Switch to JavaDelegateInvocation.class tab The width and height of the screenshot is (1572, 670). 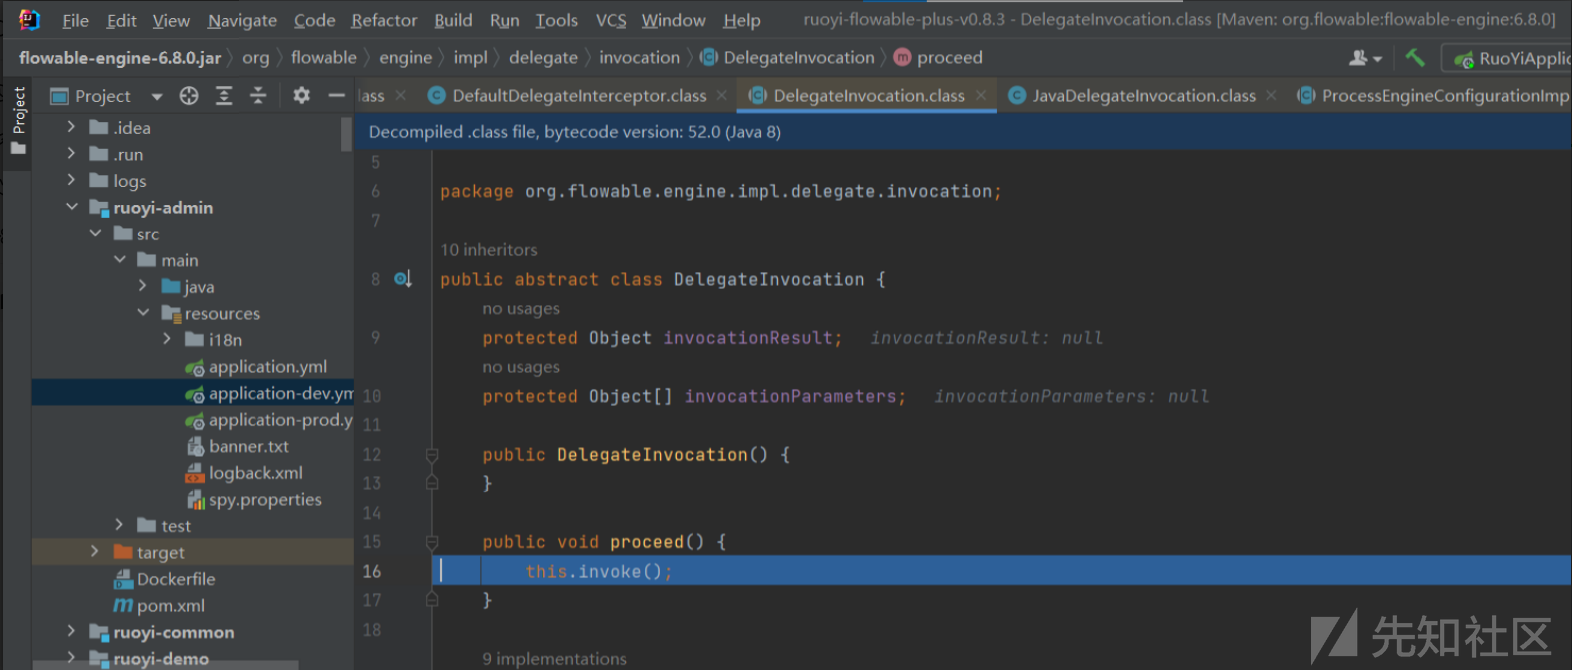click(1144, 96)
